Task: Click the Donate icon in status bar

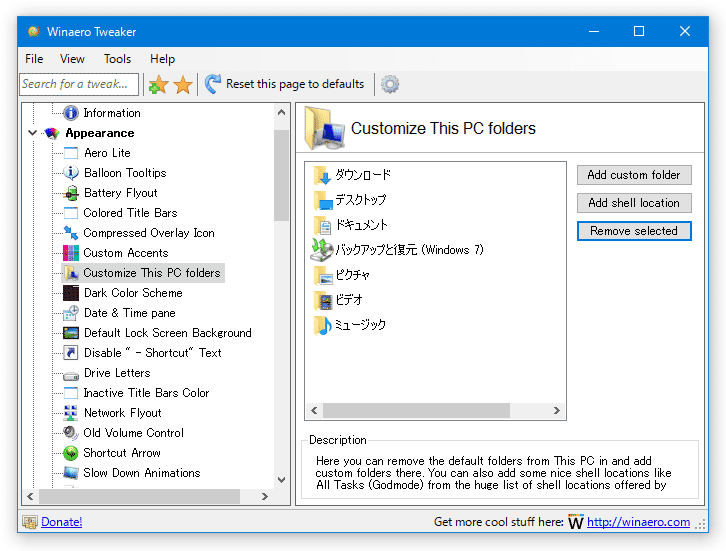Action: (x=30, y=522)
